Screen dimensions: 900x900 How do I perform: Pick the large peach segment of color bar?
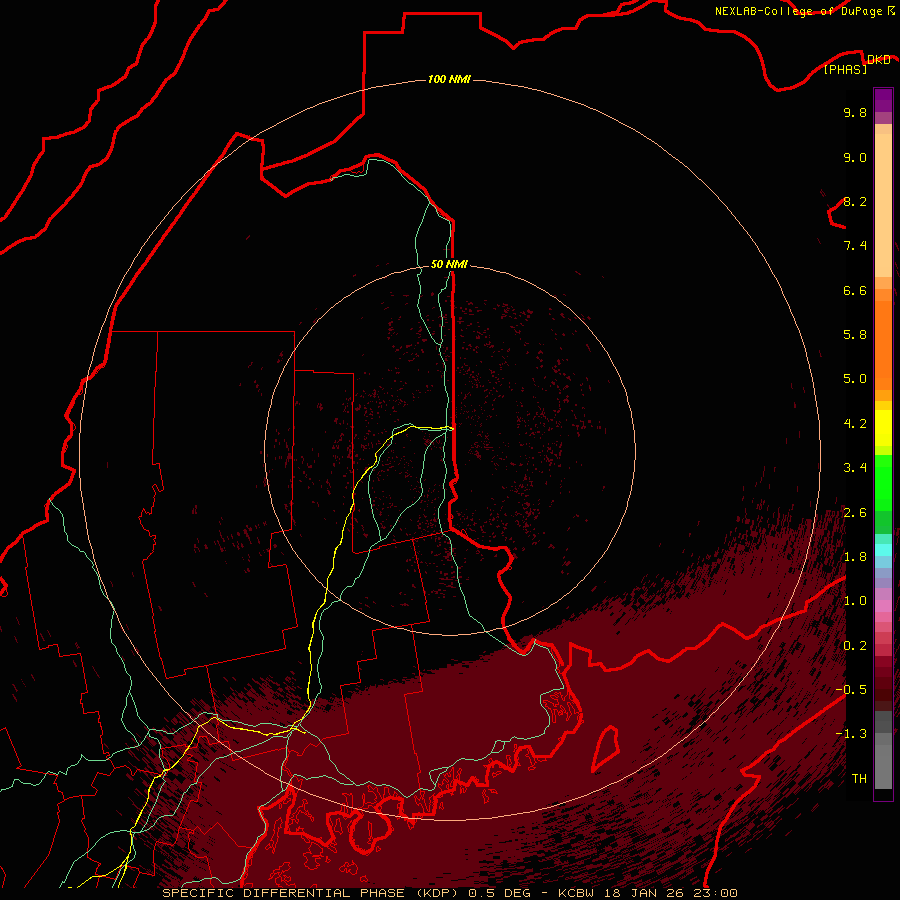pyautogui.click(x=883, y=205)
